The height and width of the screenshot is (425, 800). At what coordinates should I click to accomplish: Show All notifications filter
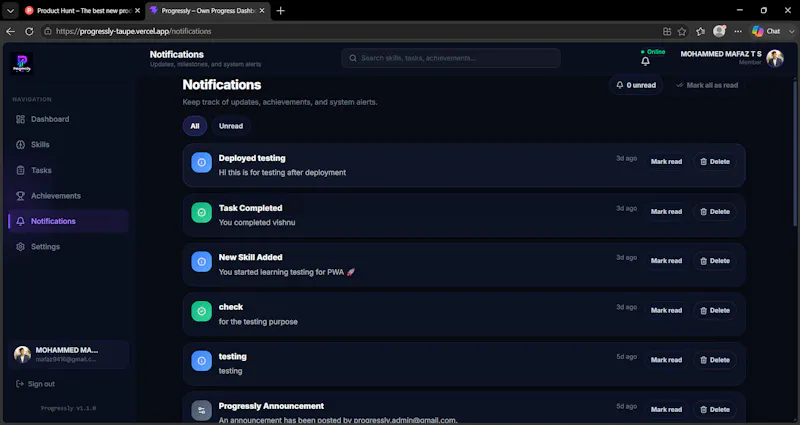coord(195,126)
